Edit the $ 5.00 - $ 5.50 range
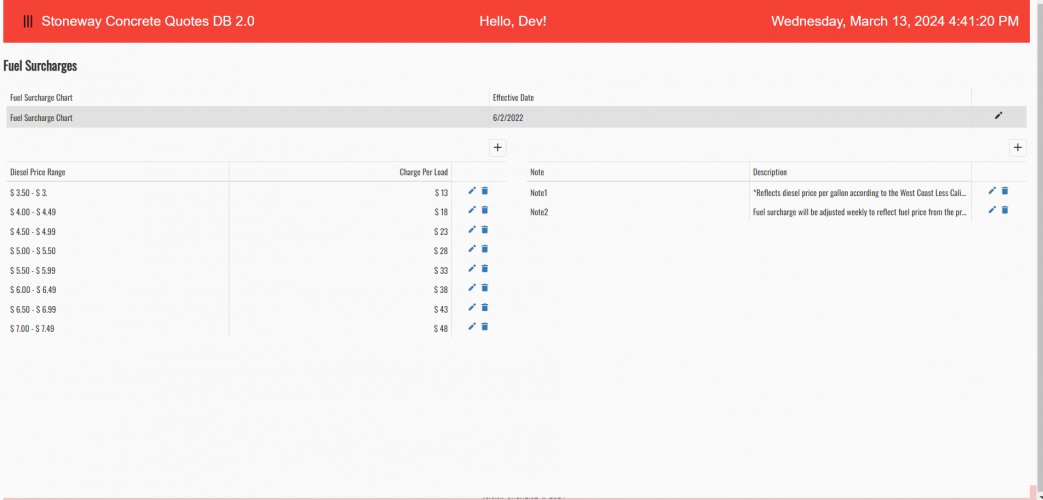1043x500 pixels. coord(472,249)
